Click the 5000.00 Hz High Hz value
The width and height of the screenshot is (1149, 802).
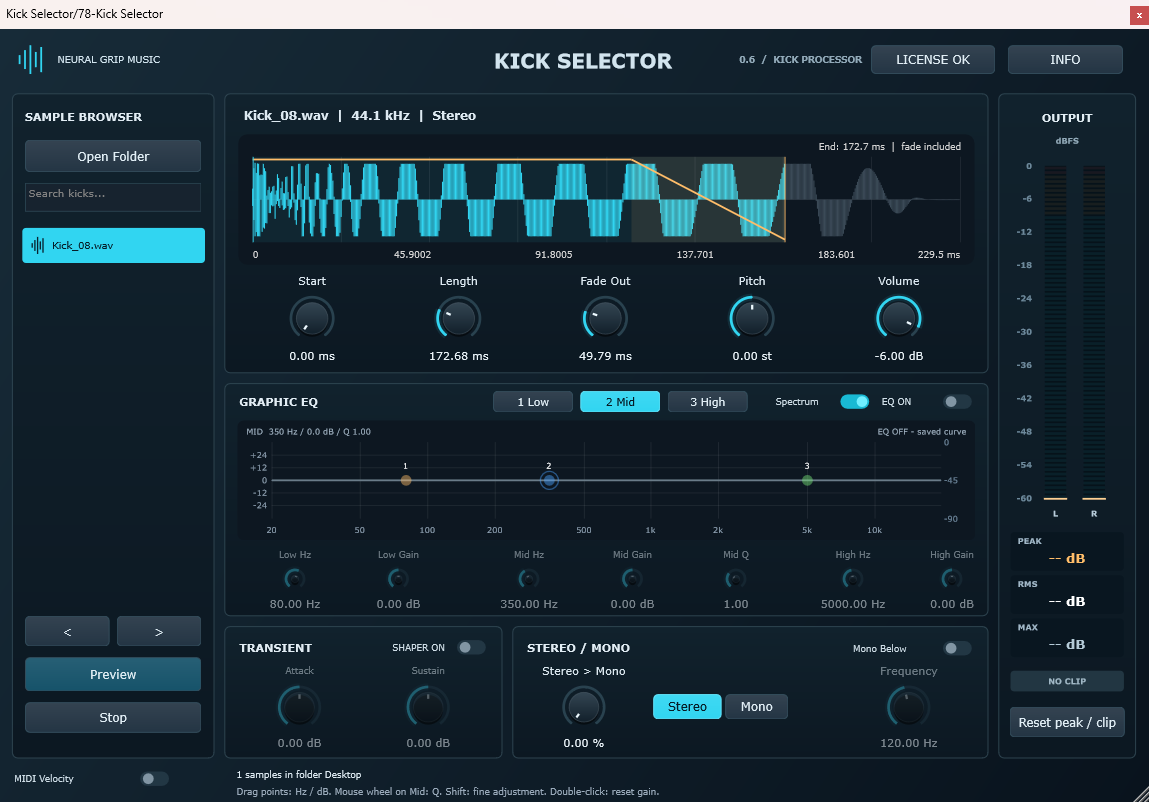pos(852,604)
